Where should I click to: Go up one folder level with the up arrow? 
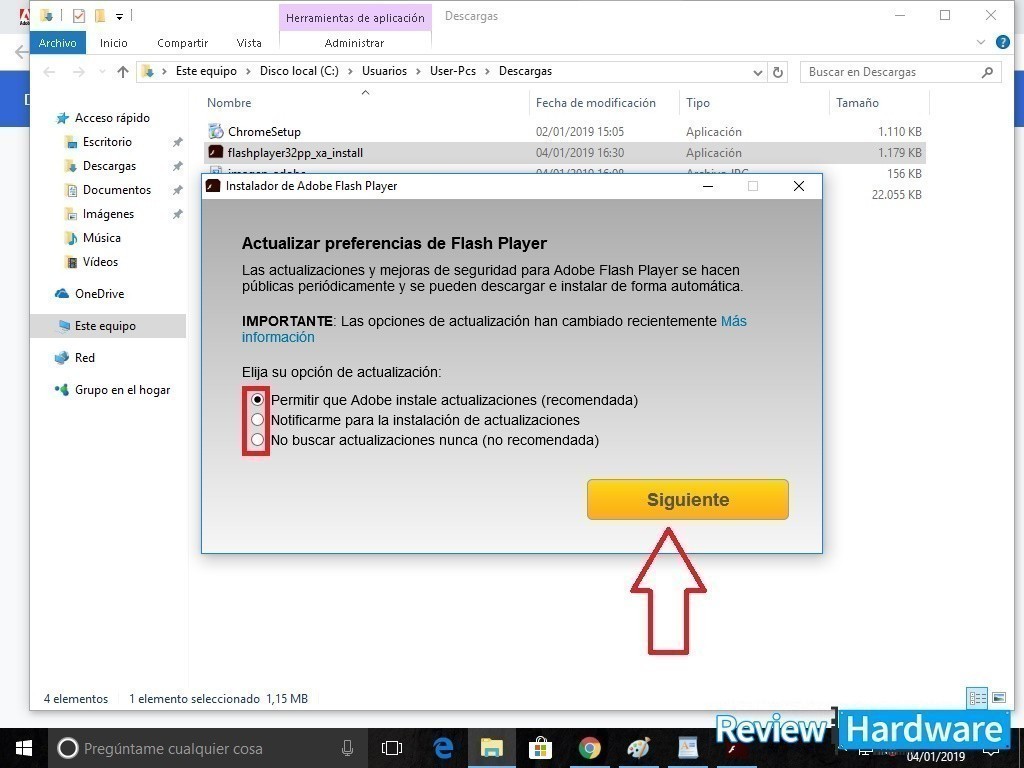[123, 72]
